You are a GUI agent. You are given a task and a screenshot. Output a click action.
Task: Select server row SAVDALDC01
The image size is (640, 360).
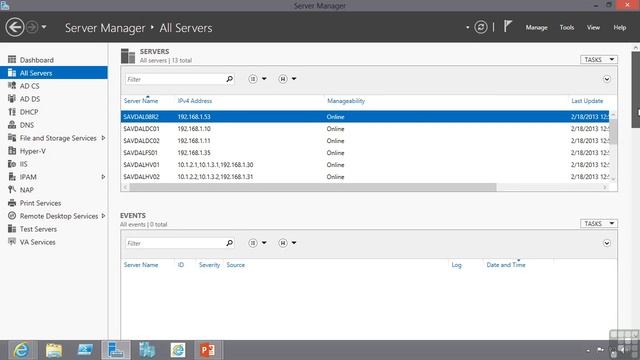click(x=365, y=129)
